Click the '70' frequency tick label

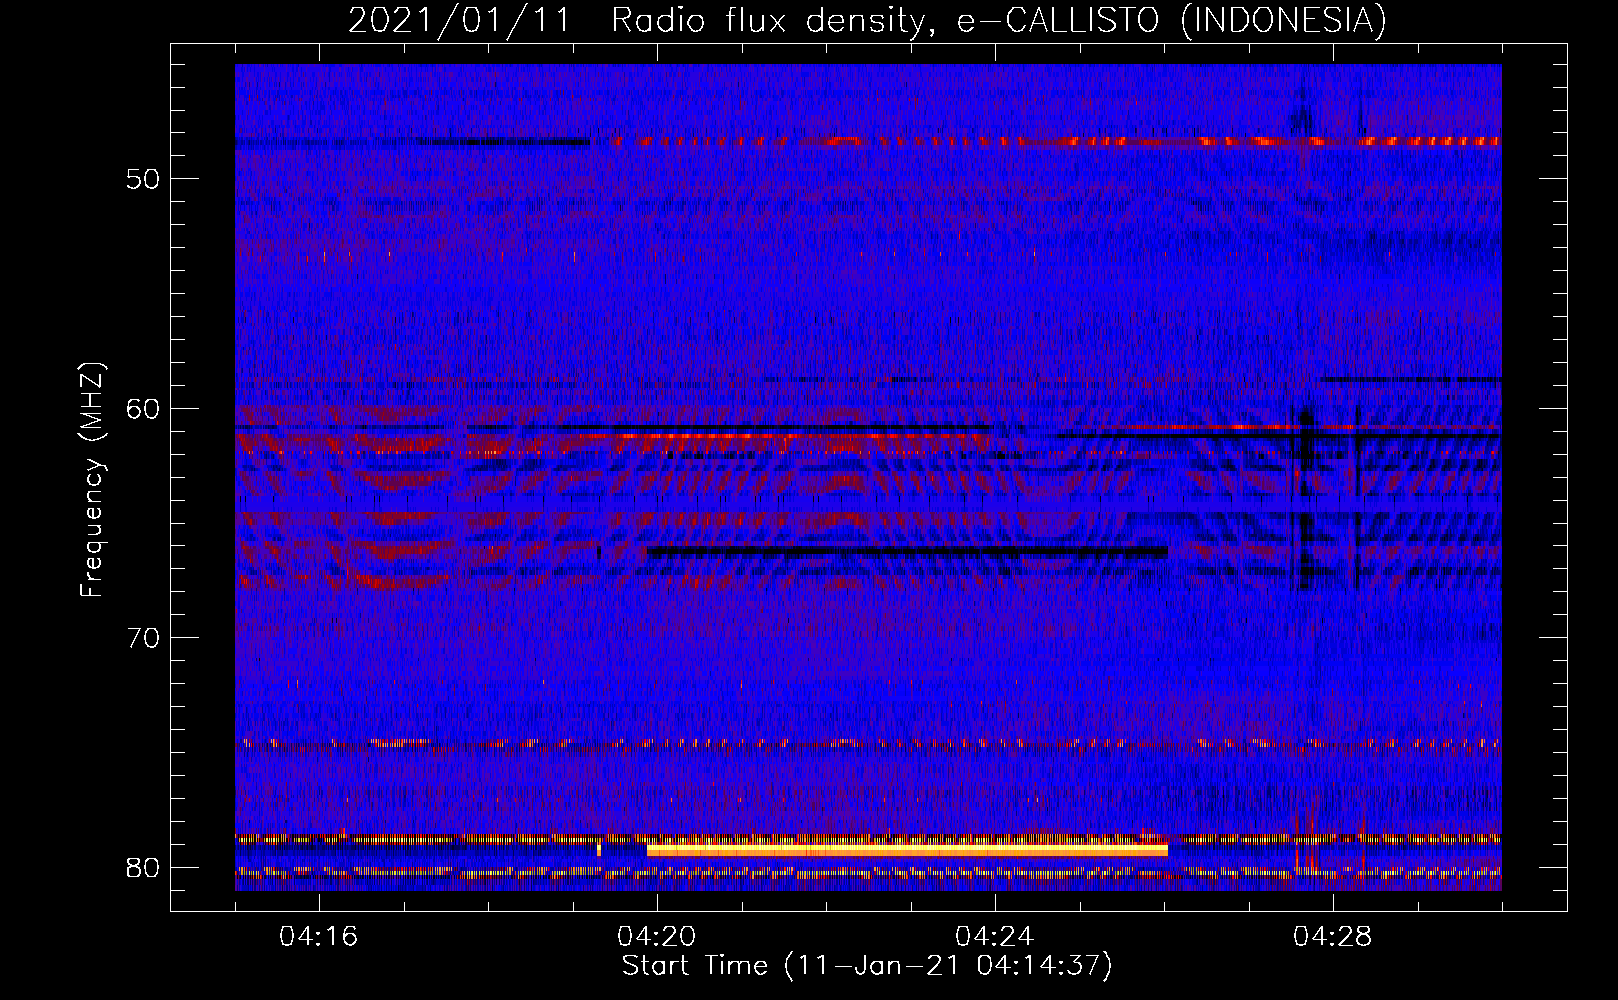tap(143, 638)
